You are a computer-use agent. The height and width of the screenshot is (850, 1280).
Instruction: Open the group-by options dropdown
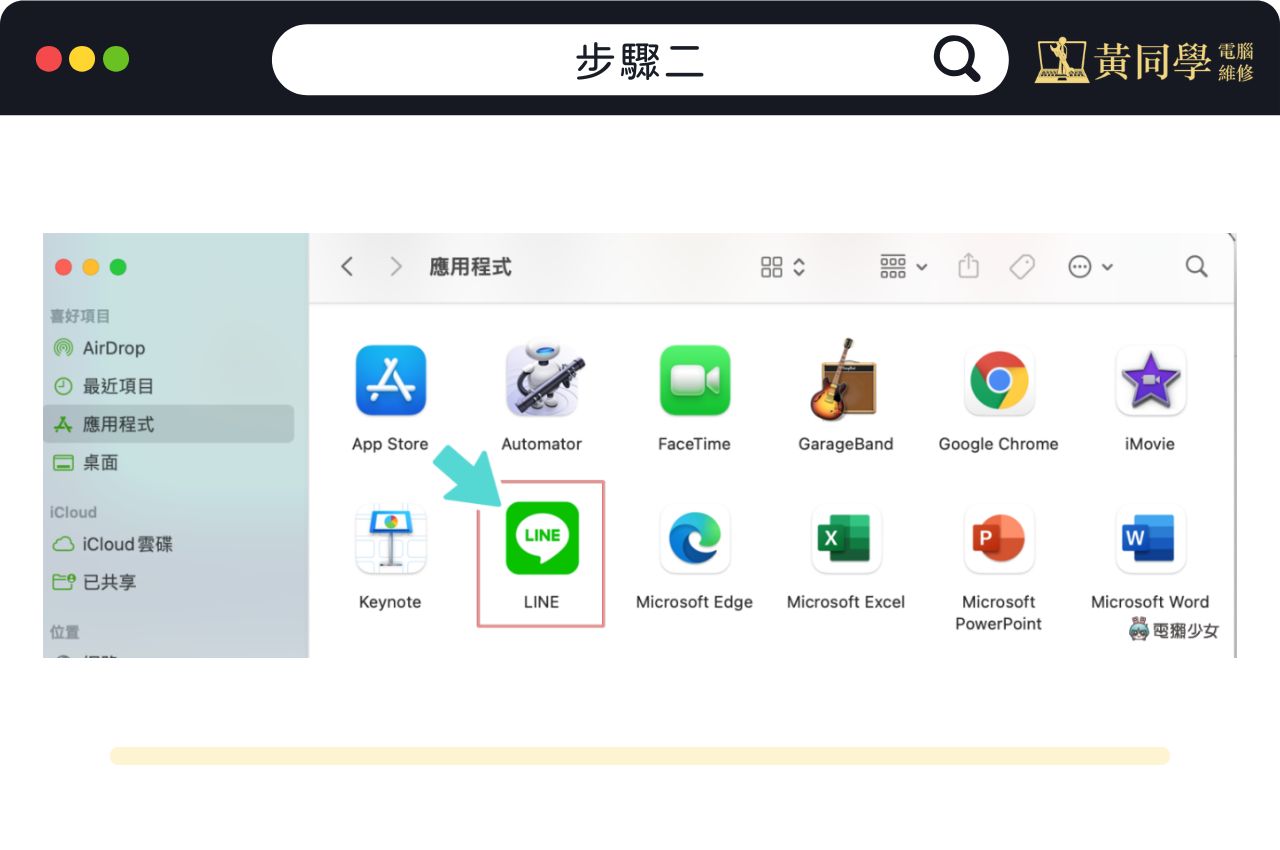[903, 266]
